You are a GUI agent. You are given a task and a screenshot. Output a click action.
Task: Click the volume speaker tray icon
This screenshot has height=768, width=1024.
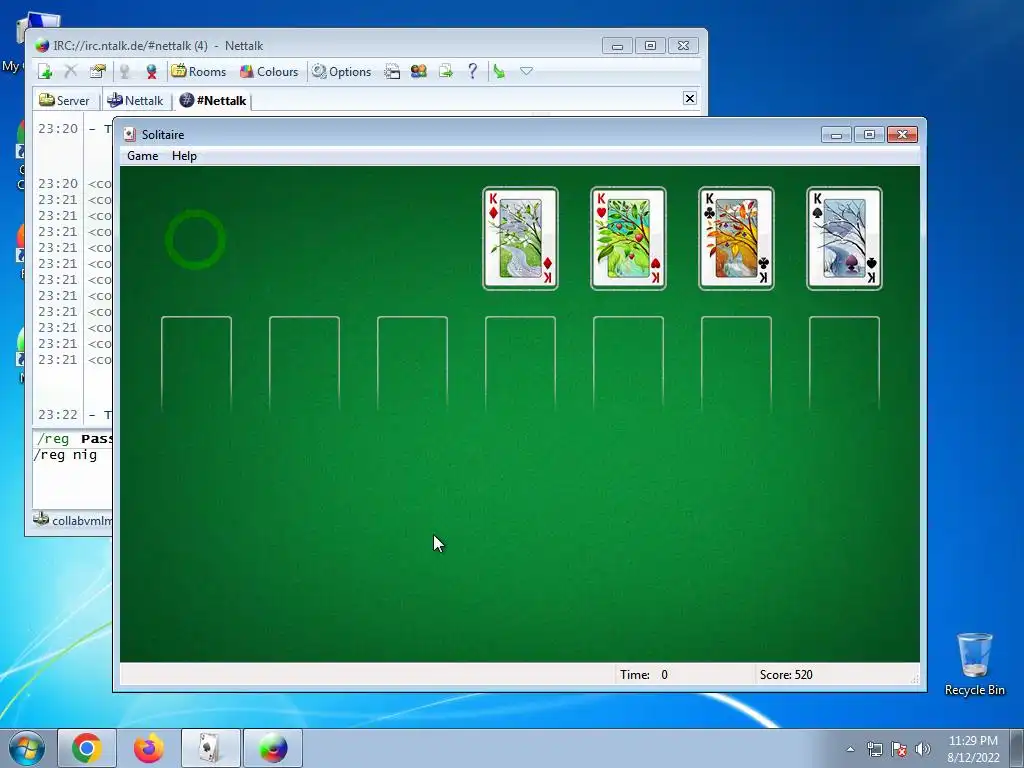pos(923,749)
